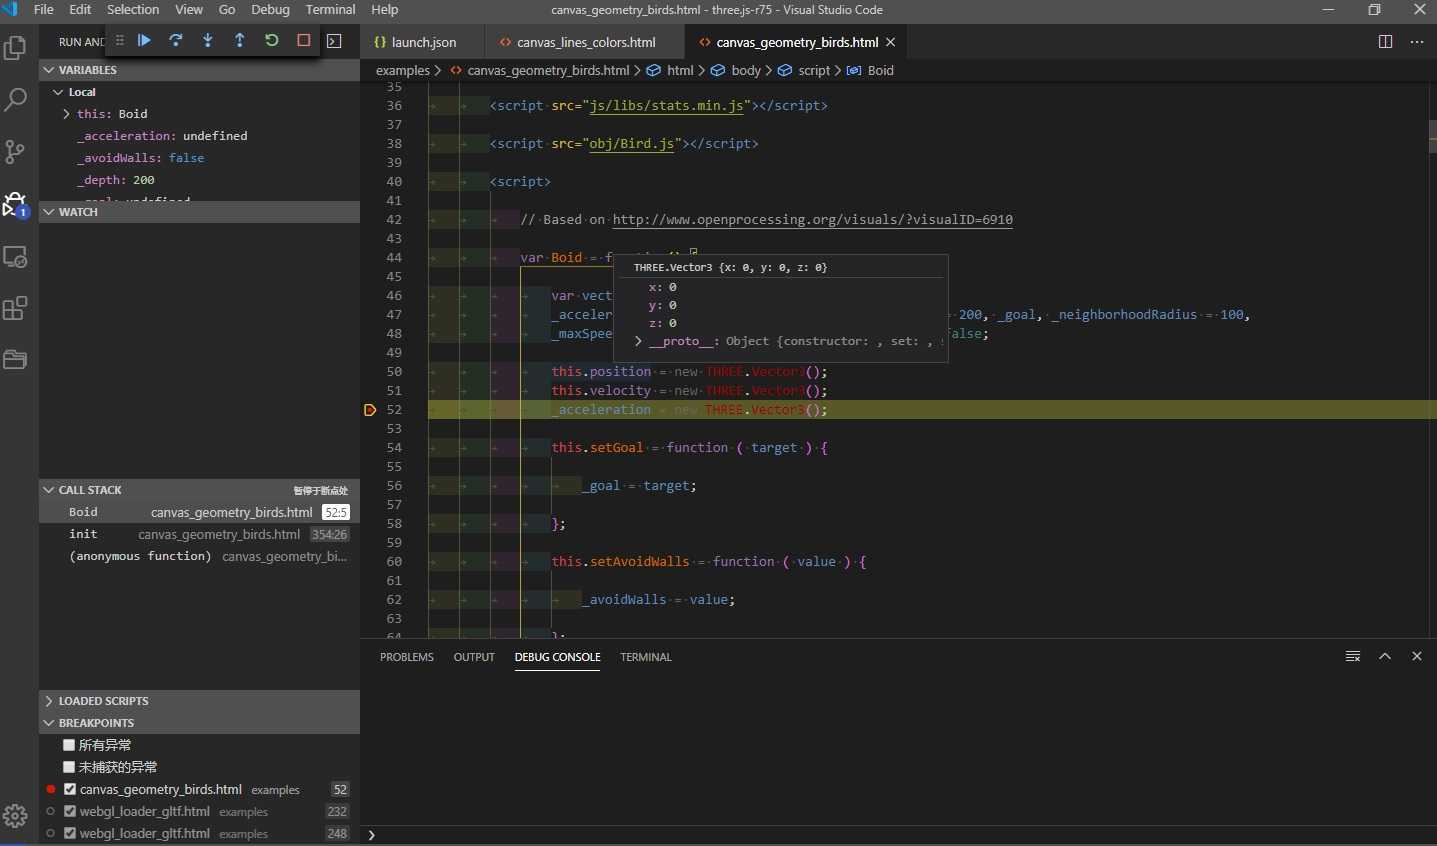Viewport: 1437px width, 846px height.
Task: Click the debug Step Into icon
Action: [208, 40]
